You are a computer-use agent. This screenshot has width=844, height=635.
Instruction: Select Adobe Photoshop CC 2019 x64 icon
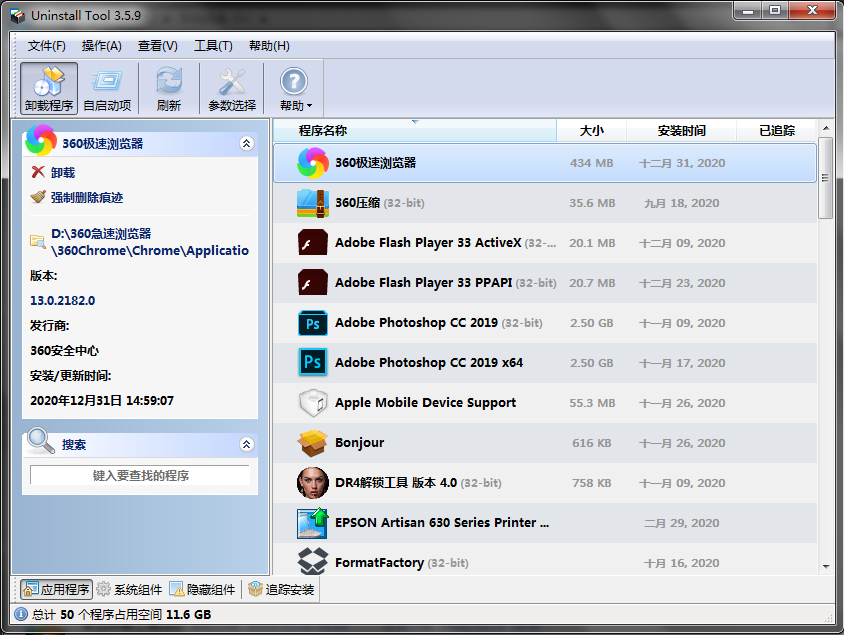point(313,363)
